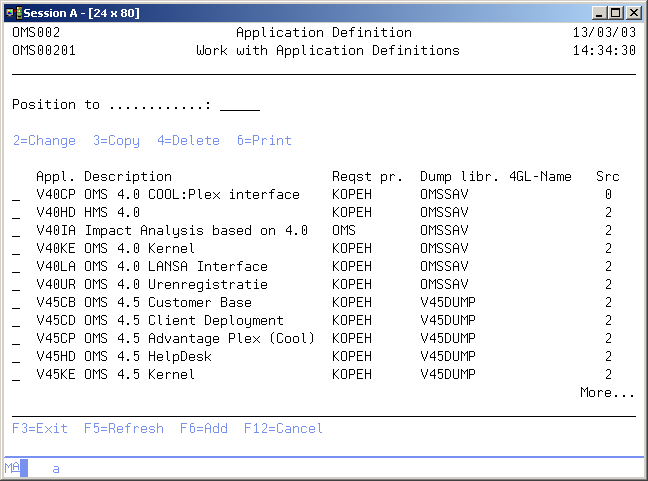The width and height of the screenshot is (648, 481).
Task: Click the 6=Print option label
Action: (264, 141)
